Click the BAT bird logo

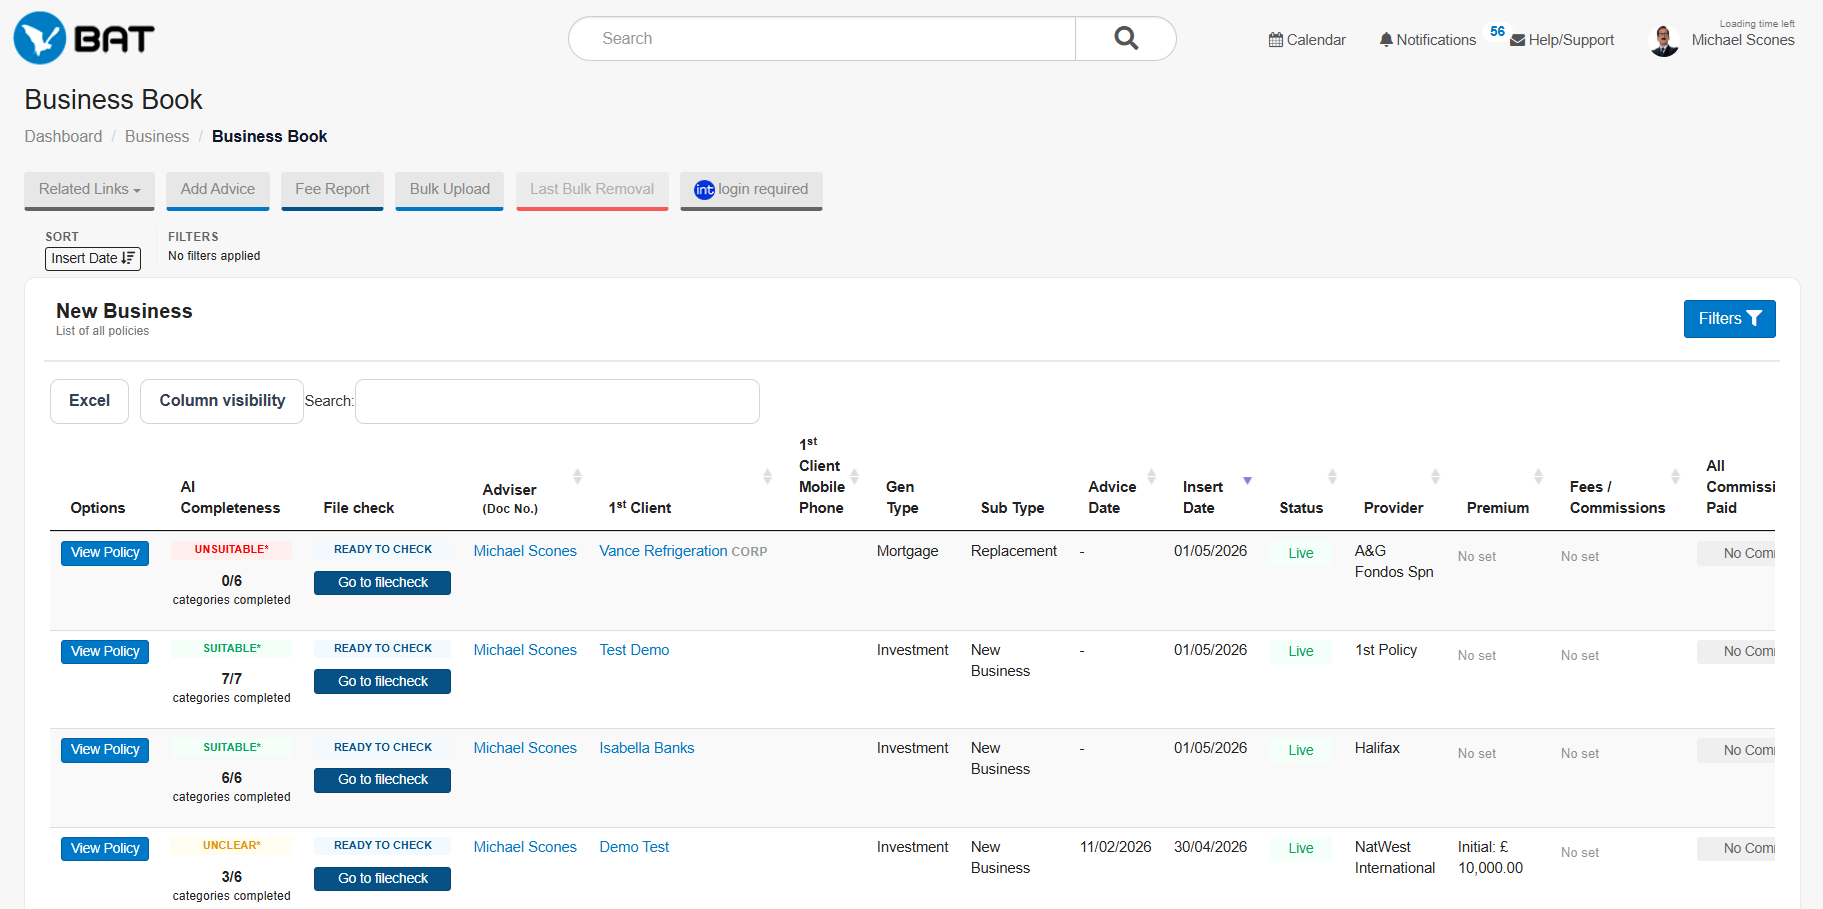(x=84, y=38)
